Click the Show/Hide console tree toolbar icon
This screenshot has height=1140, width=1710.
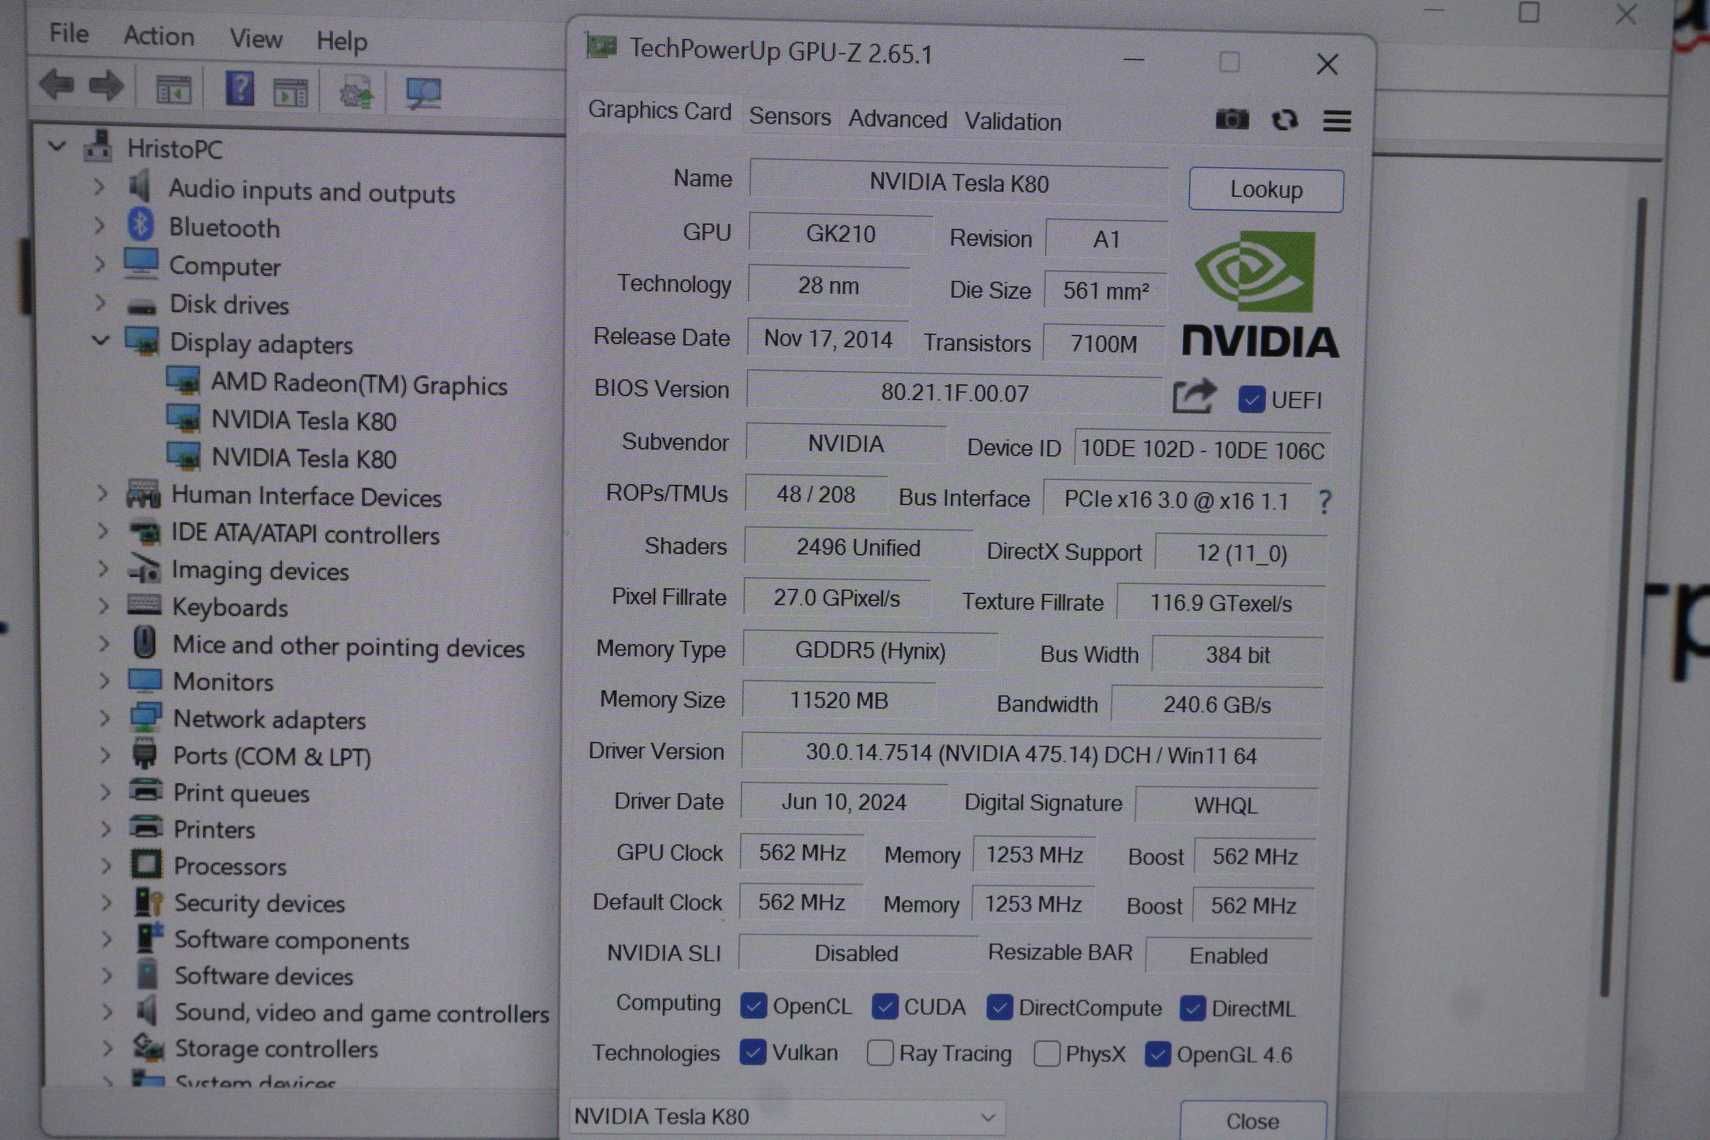coord(174,90)
